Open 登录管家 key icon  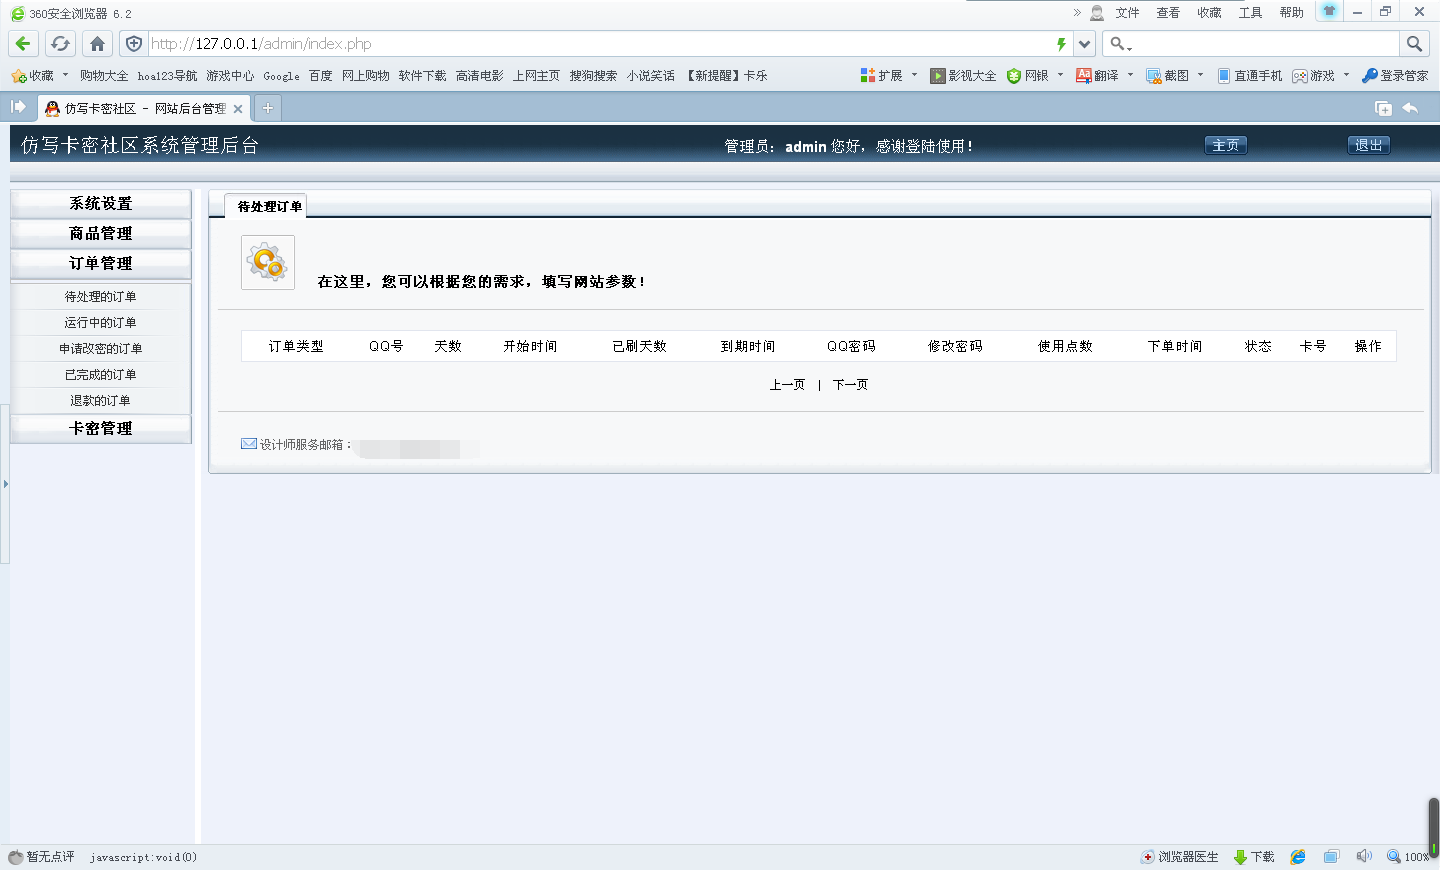[1369, 76]
